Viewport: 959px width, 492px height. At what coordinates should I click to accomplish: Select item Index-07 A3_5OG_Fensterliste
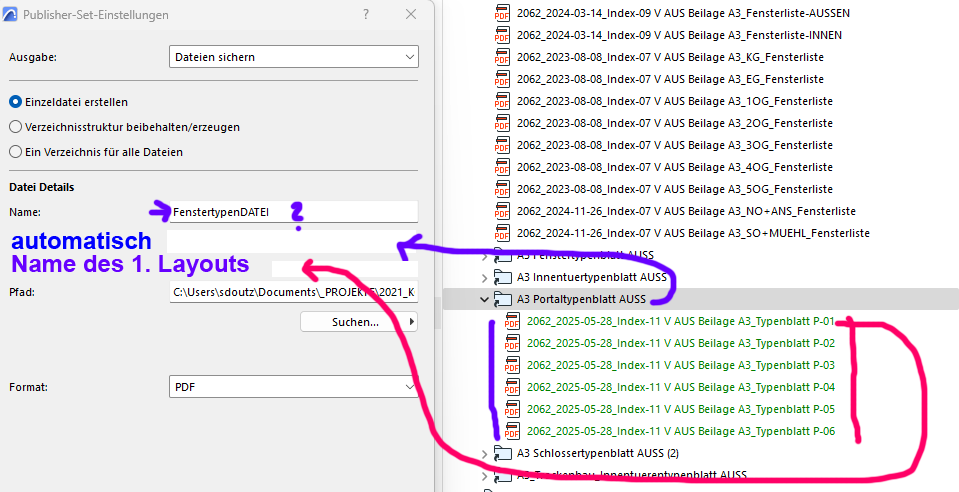(x=675, y=189)
